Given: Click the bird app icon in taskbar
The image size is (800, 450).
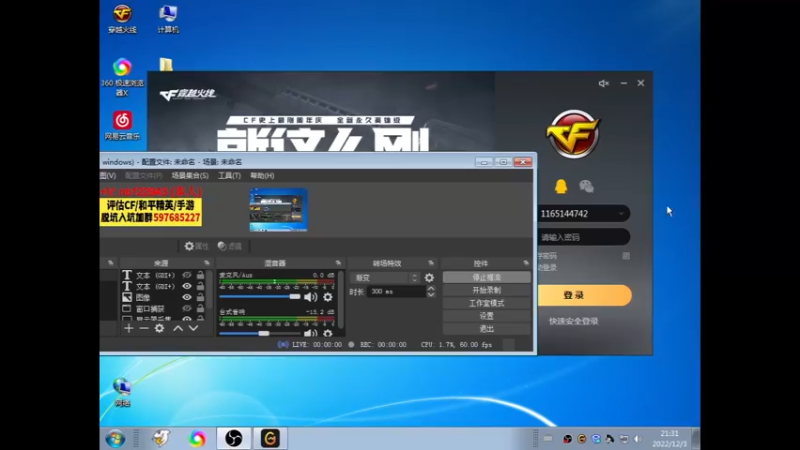Looking at the screenshot, I should click(x=161, y=438).
